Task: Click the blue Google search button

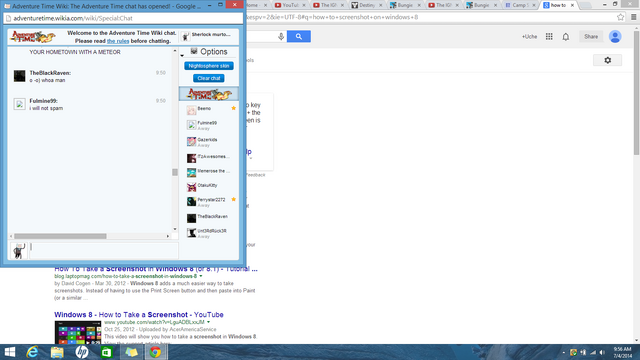Action: (299, 36)
